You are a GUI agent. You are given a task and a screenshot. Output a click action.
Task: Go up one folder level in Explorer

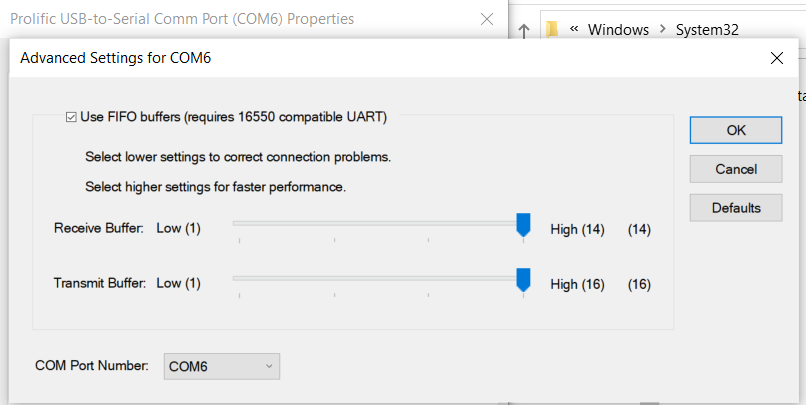coord(524,31)
